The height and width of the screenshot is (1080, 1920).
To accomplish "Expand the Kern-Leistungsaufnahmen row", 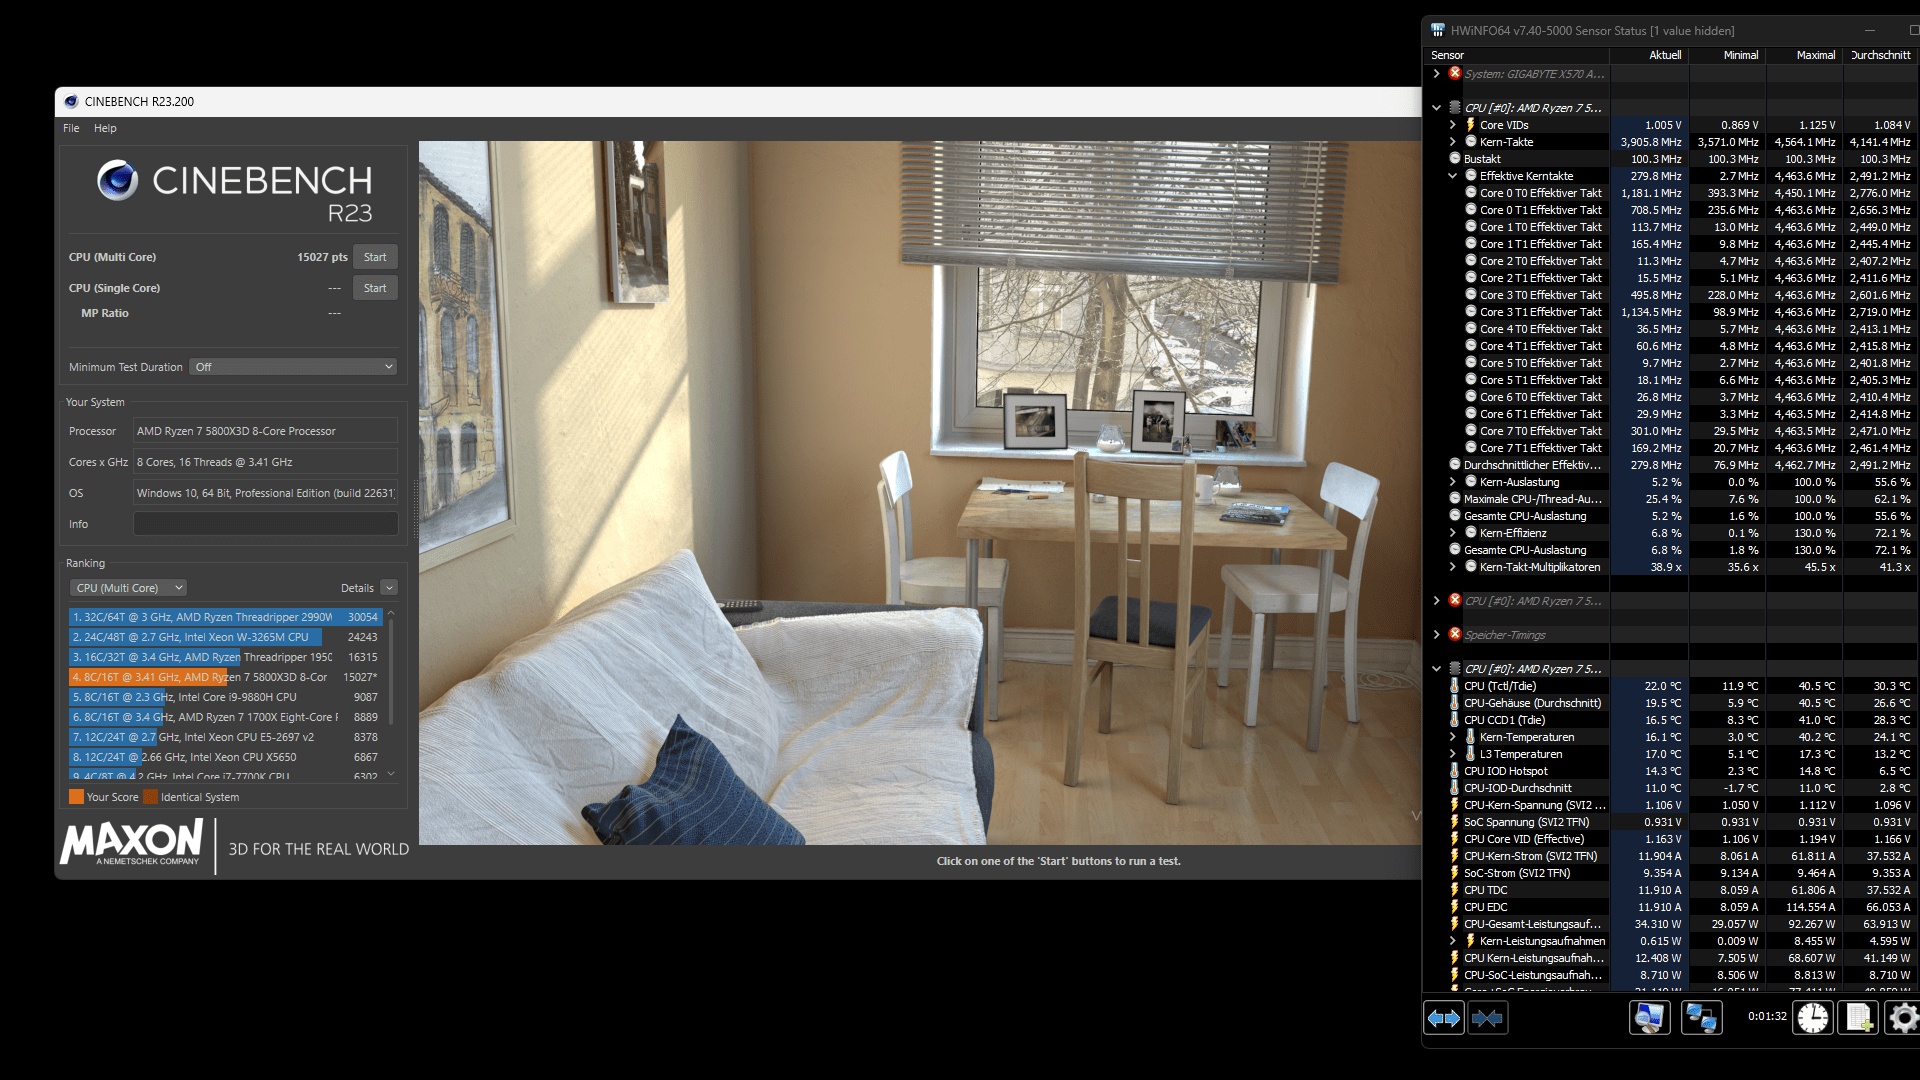I will pyautogui.click(x=1453, y=941).
